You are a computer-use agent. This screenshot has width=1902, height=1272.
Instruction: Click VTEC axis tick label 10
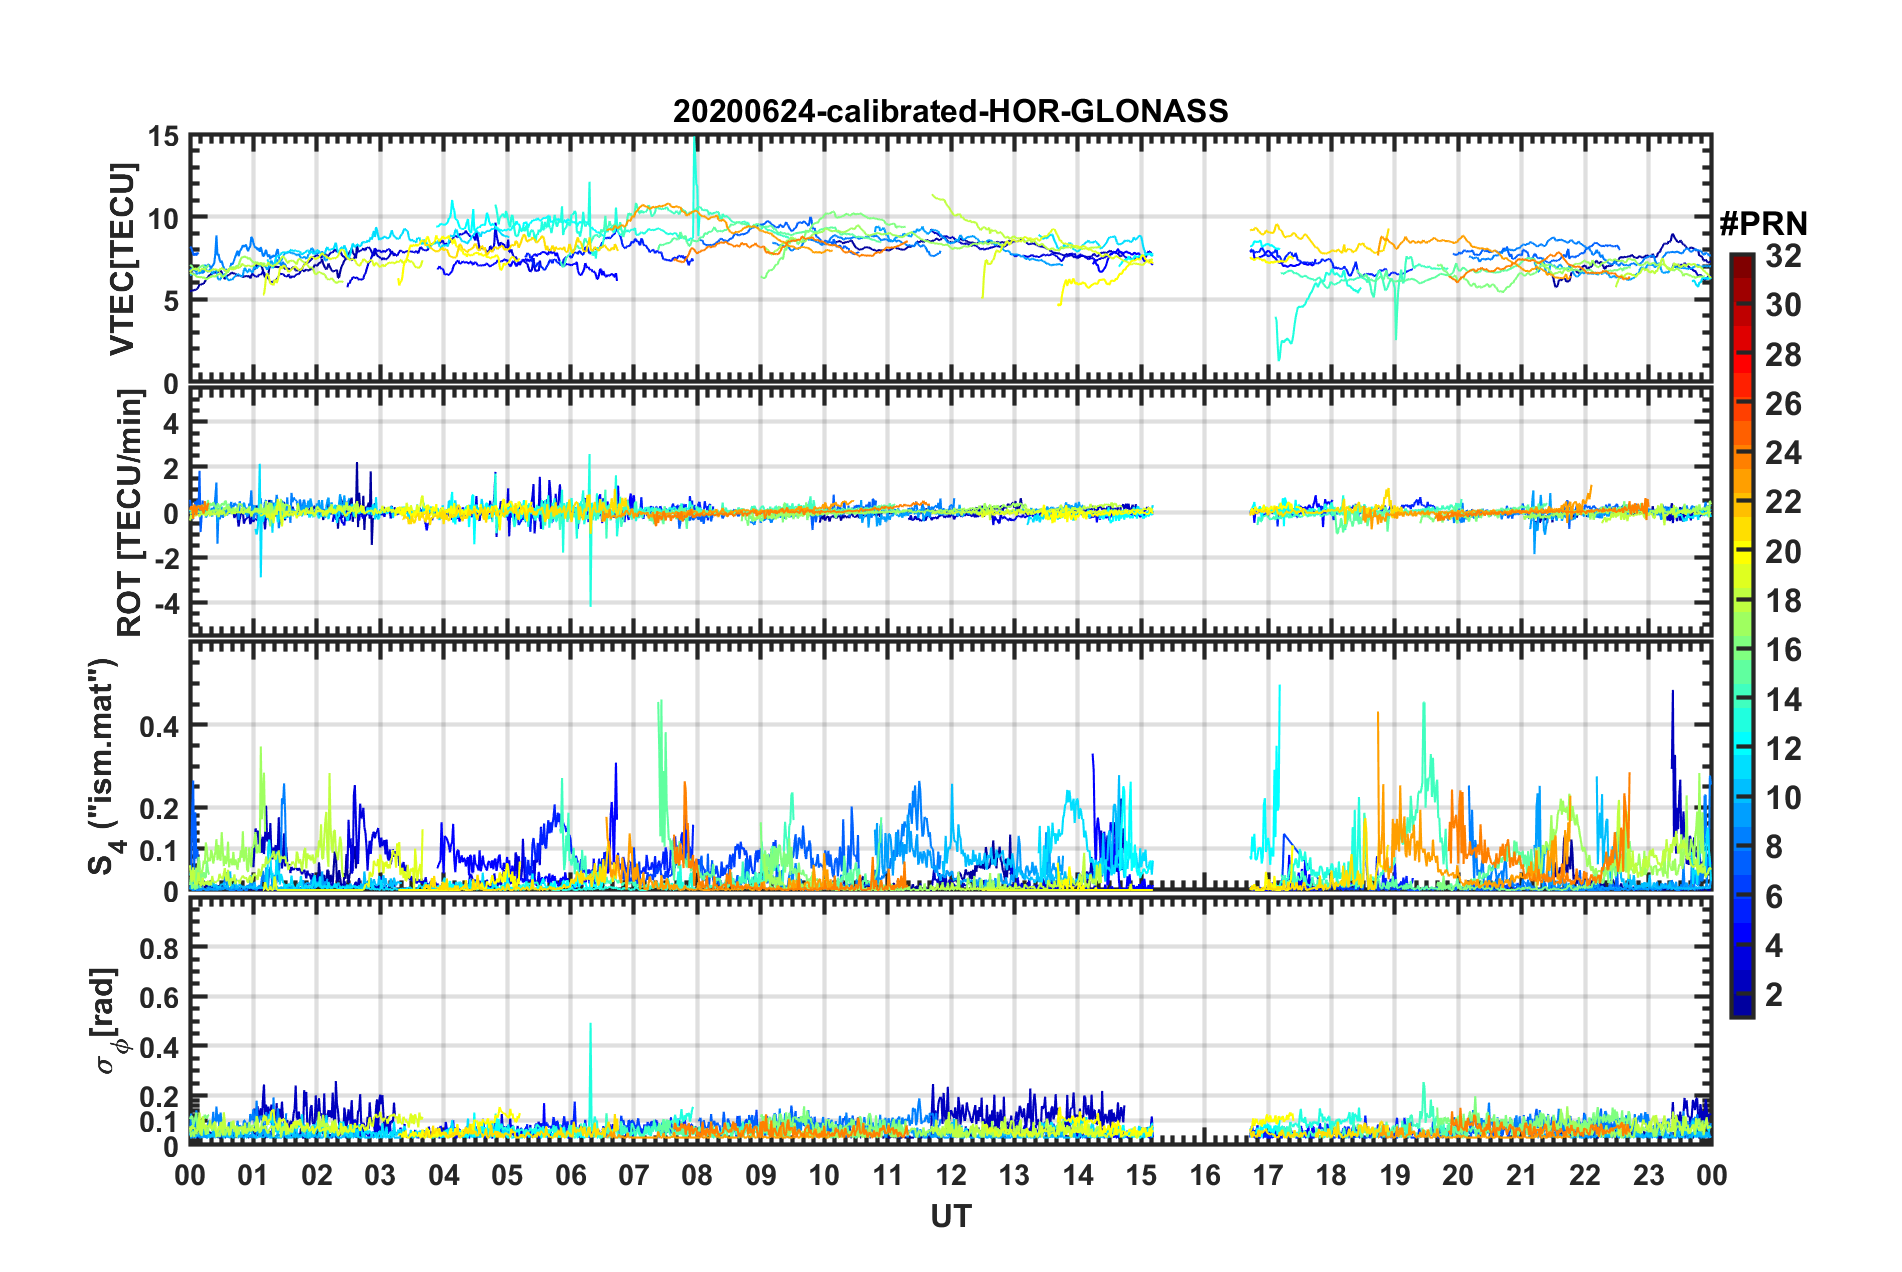pos(163,218)
